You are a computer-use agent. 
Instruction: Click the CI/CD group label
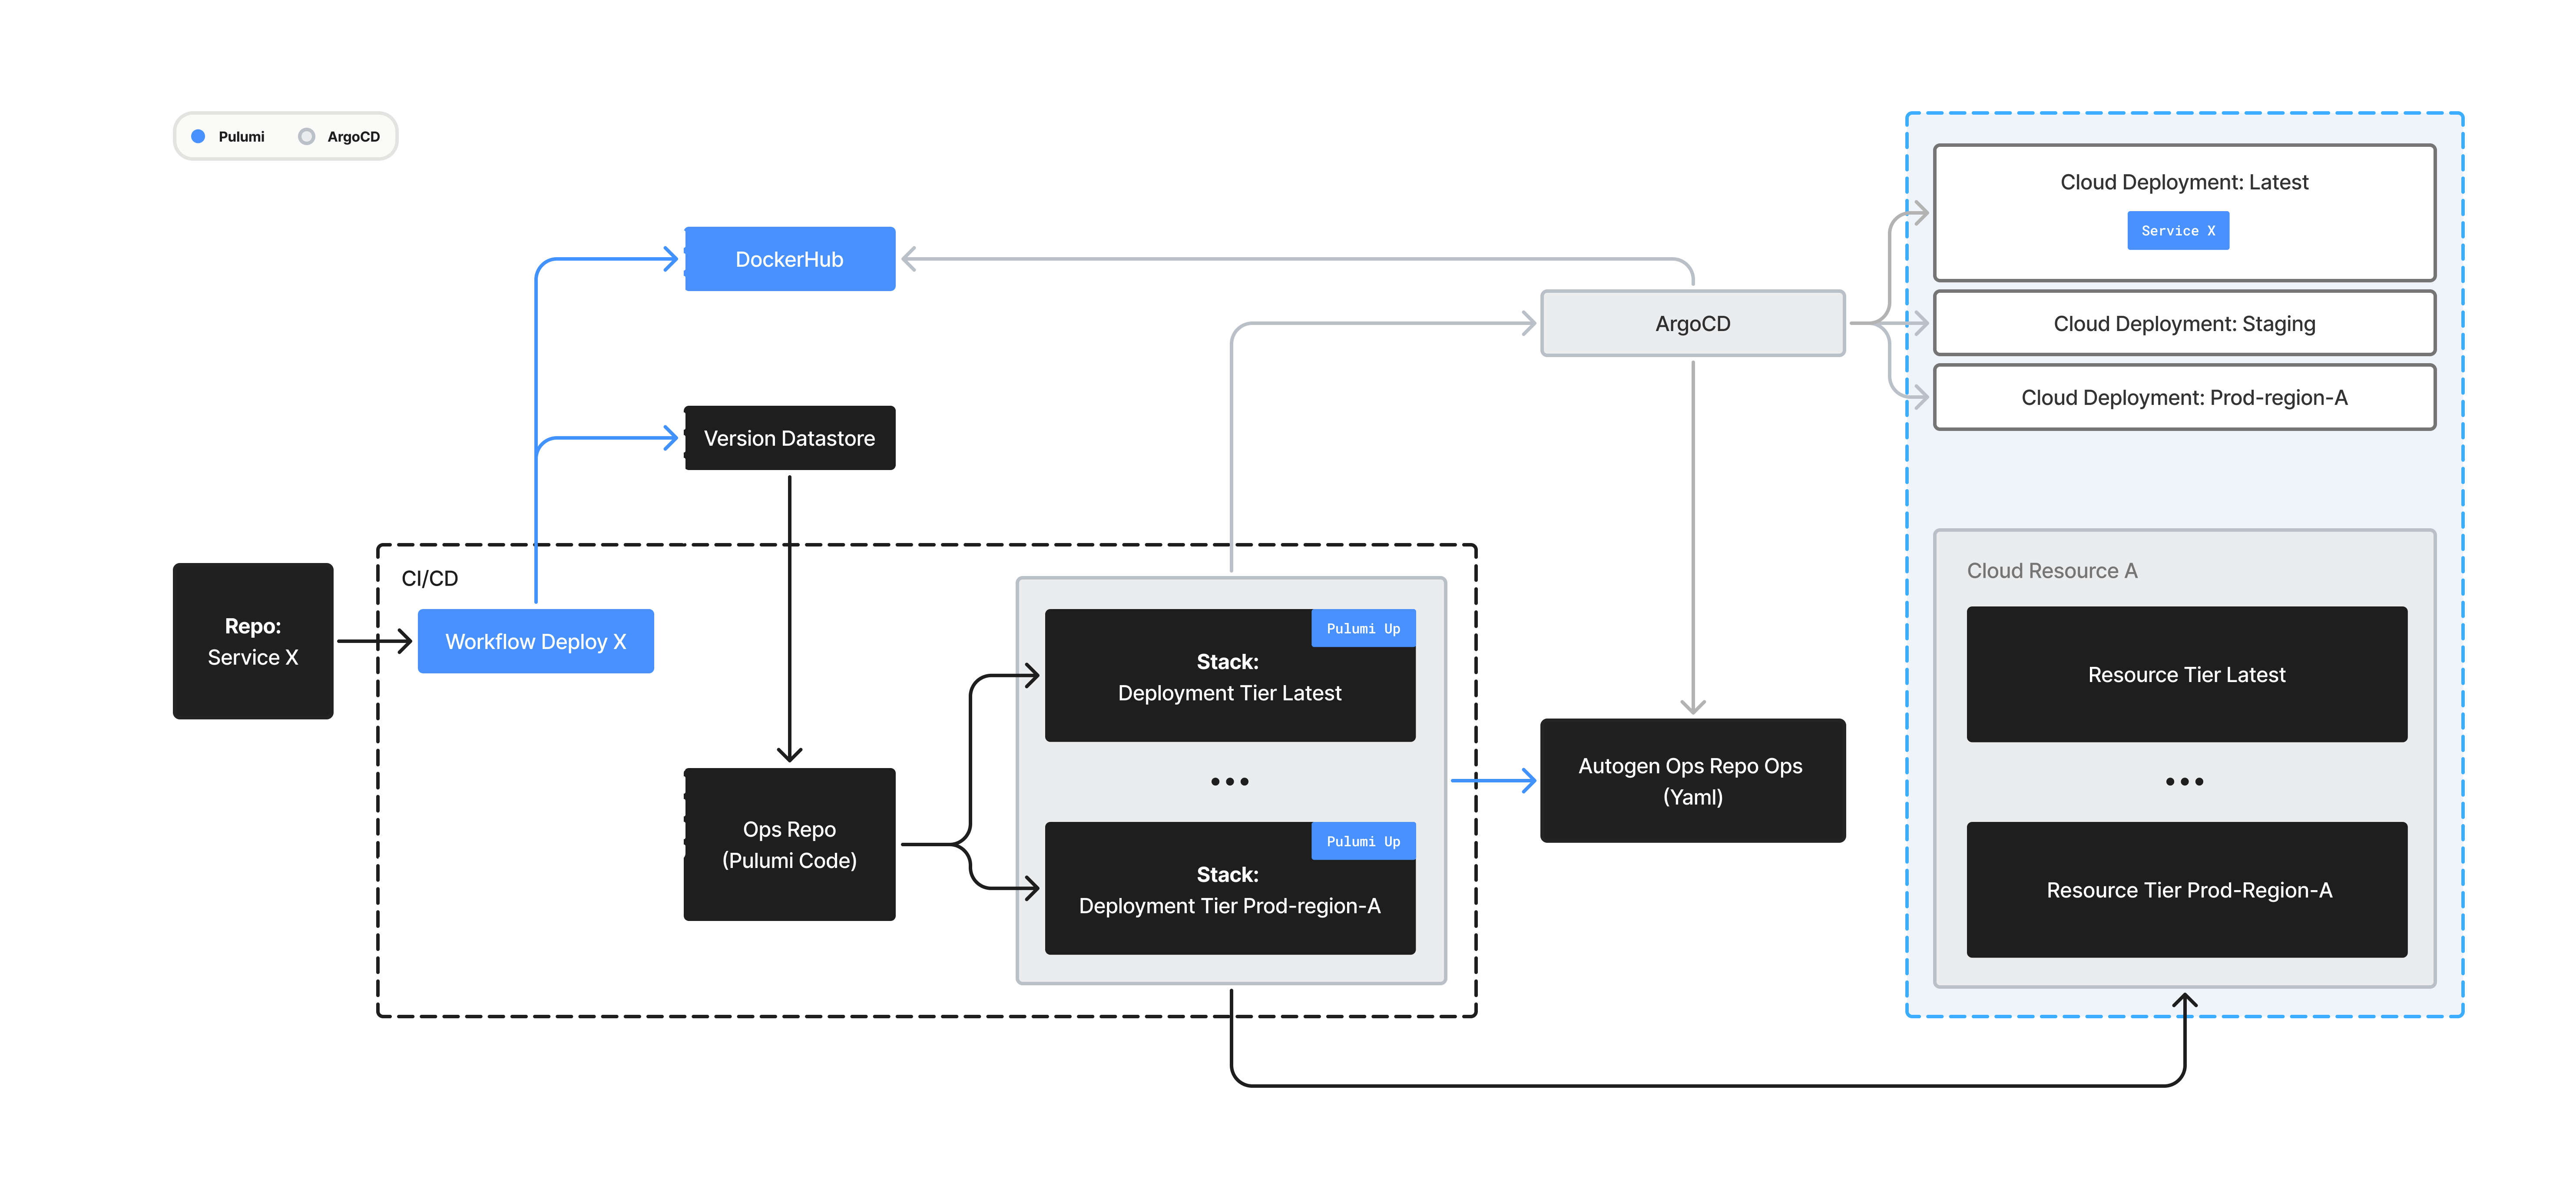pyautogui.click(x=429, y=578)
